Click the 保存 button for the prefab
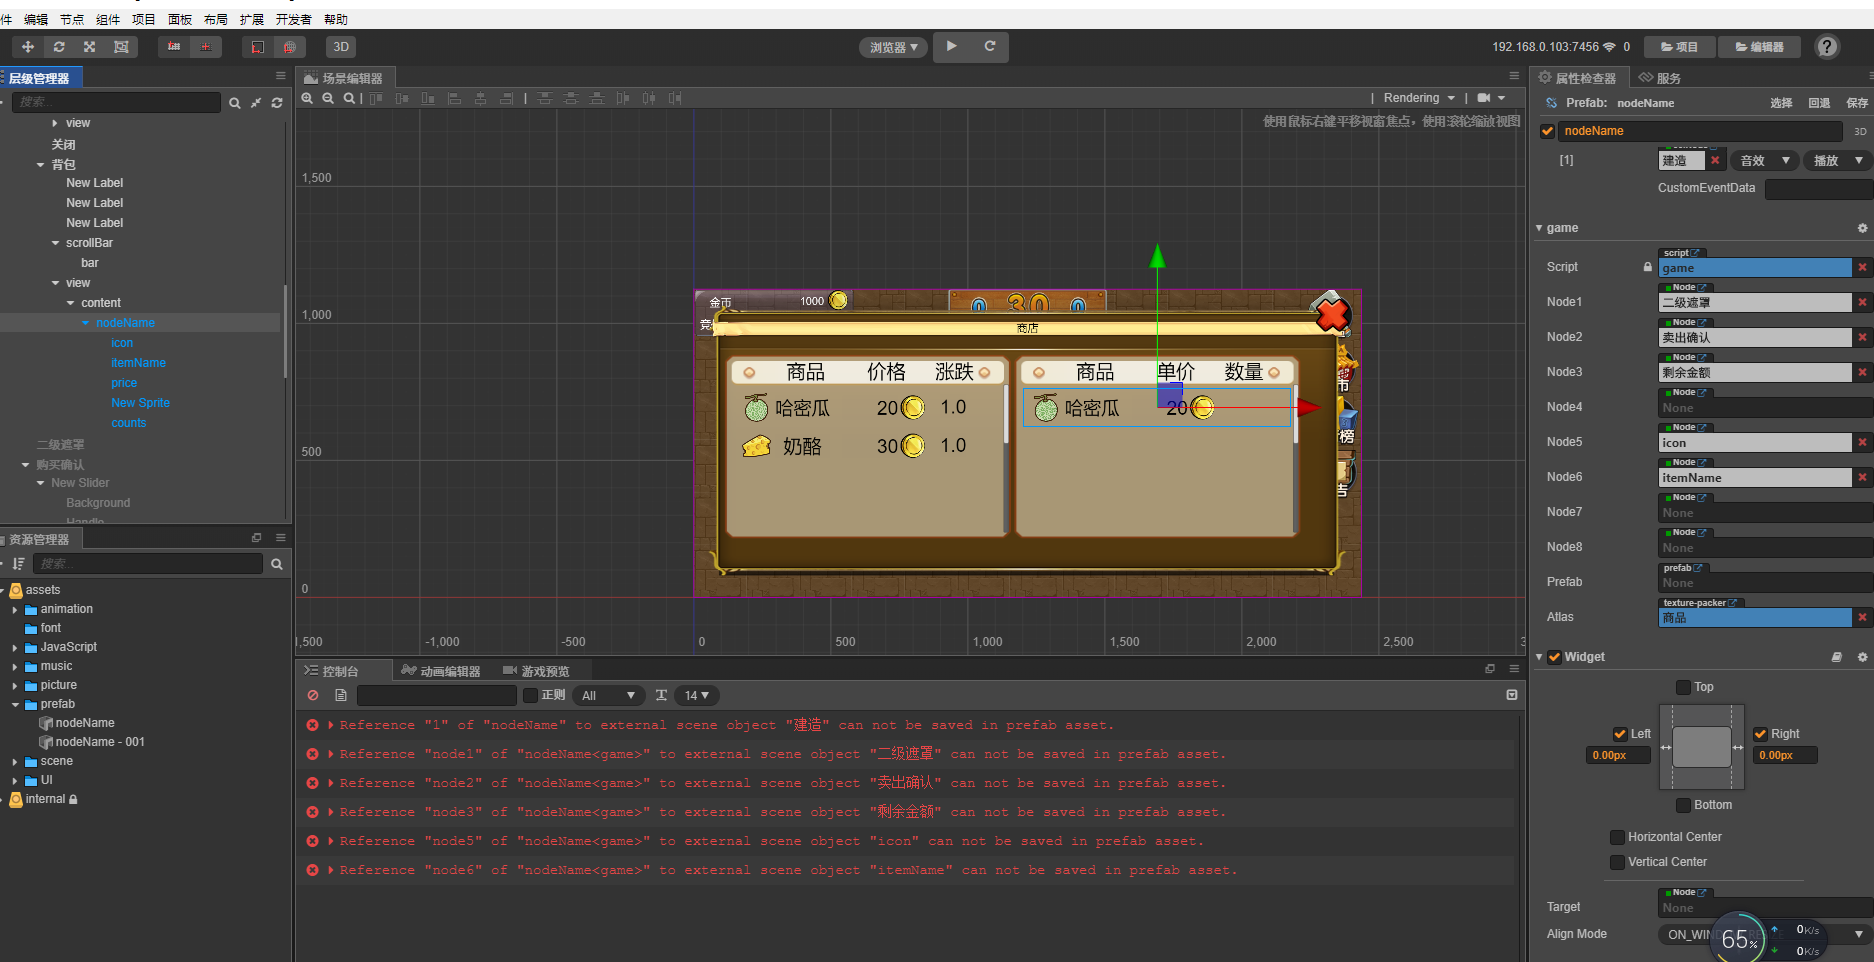Screen dimensions: 1874x962 click(x=1857, y=103)
